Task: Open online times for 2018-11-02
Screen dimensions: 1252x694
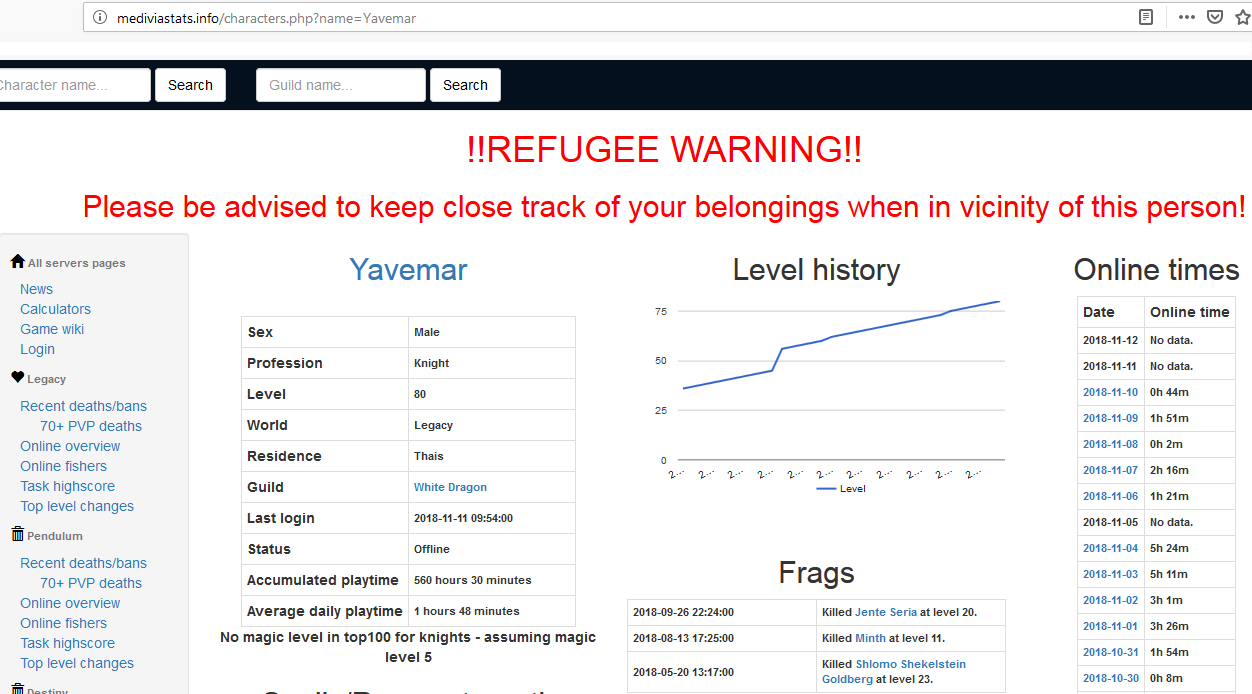Action: click(x=1110, y=600)
